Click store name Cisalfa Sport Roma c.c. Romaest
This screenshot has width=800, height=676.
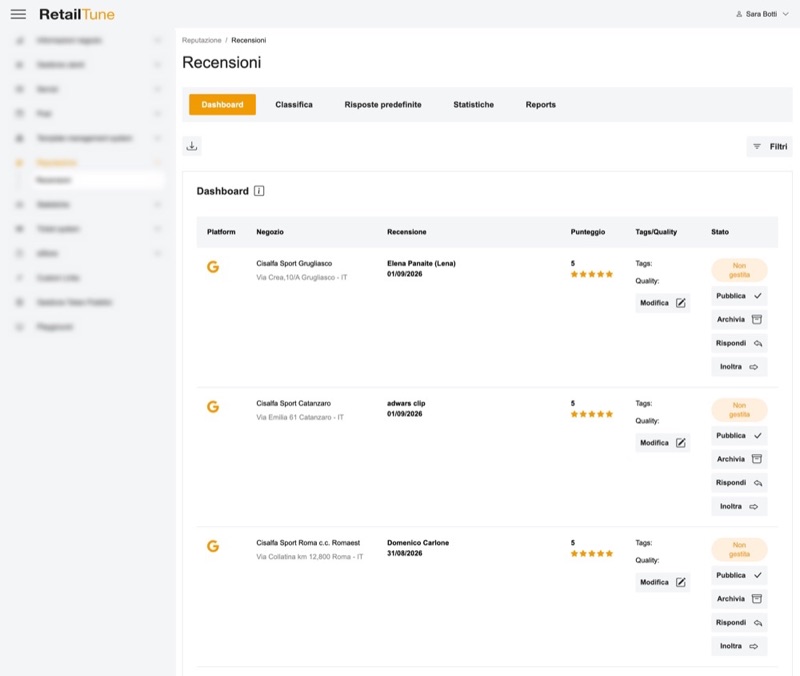(308, 543)
